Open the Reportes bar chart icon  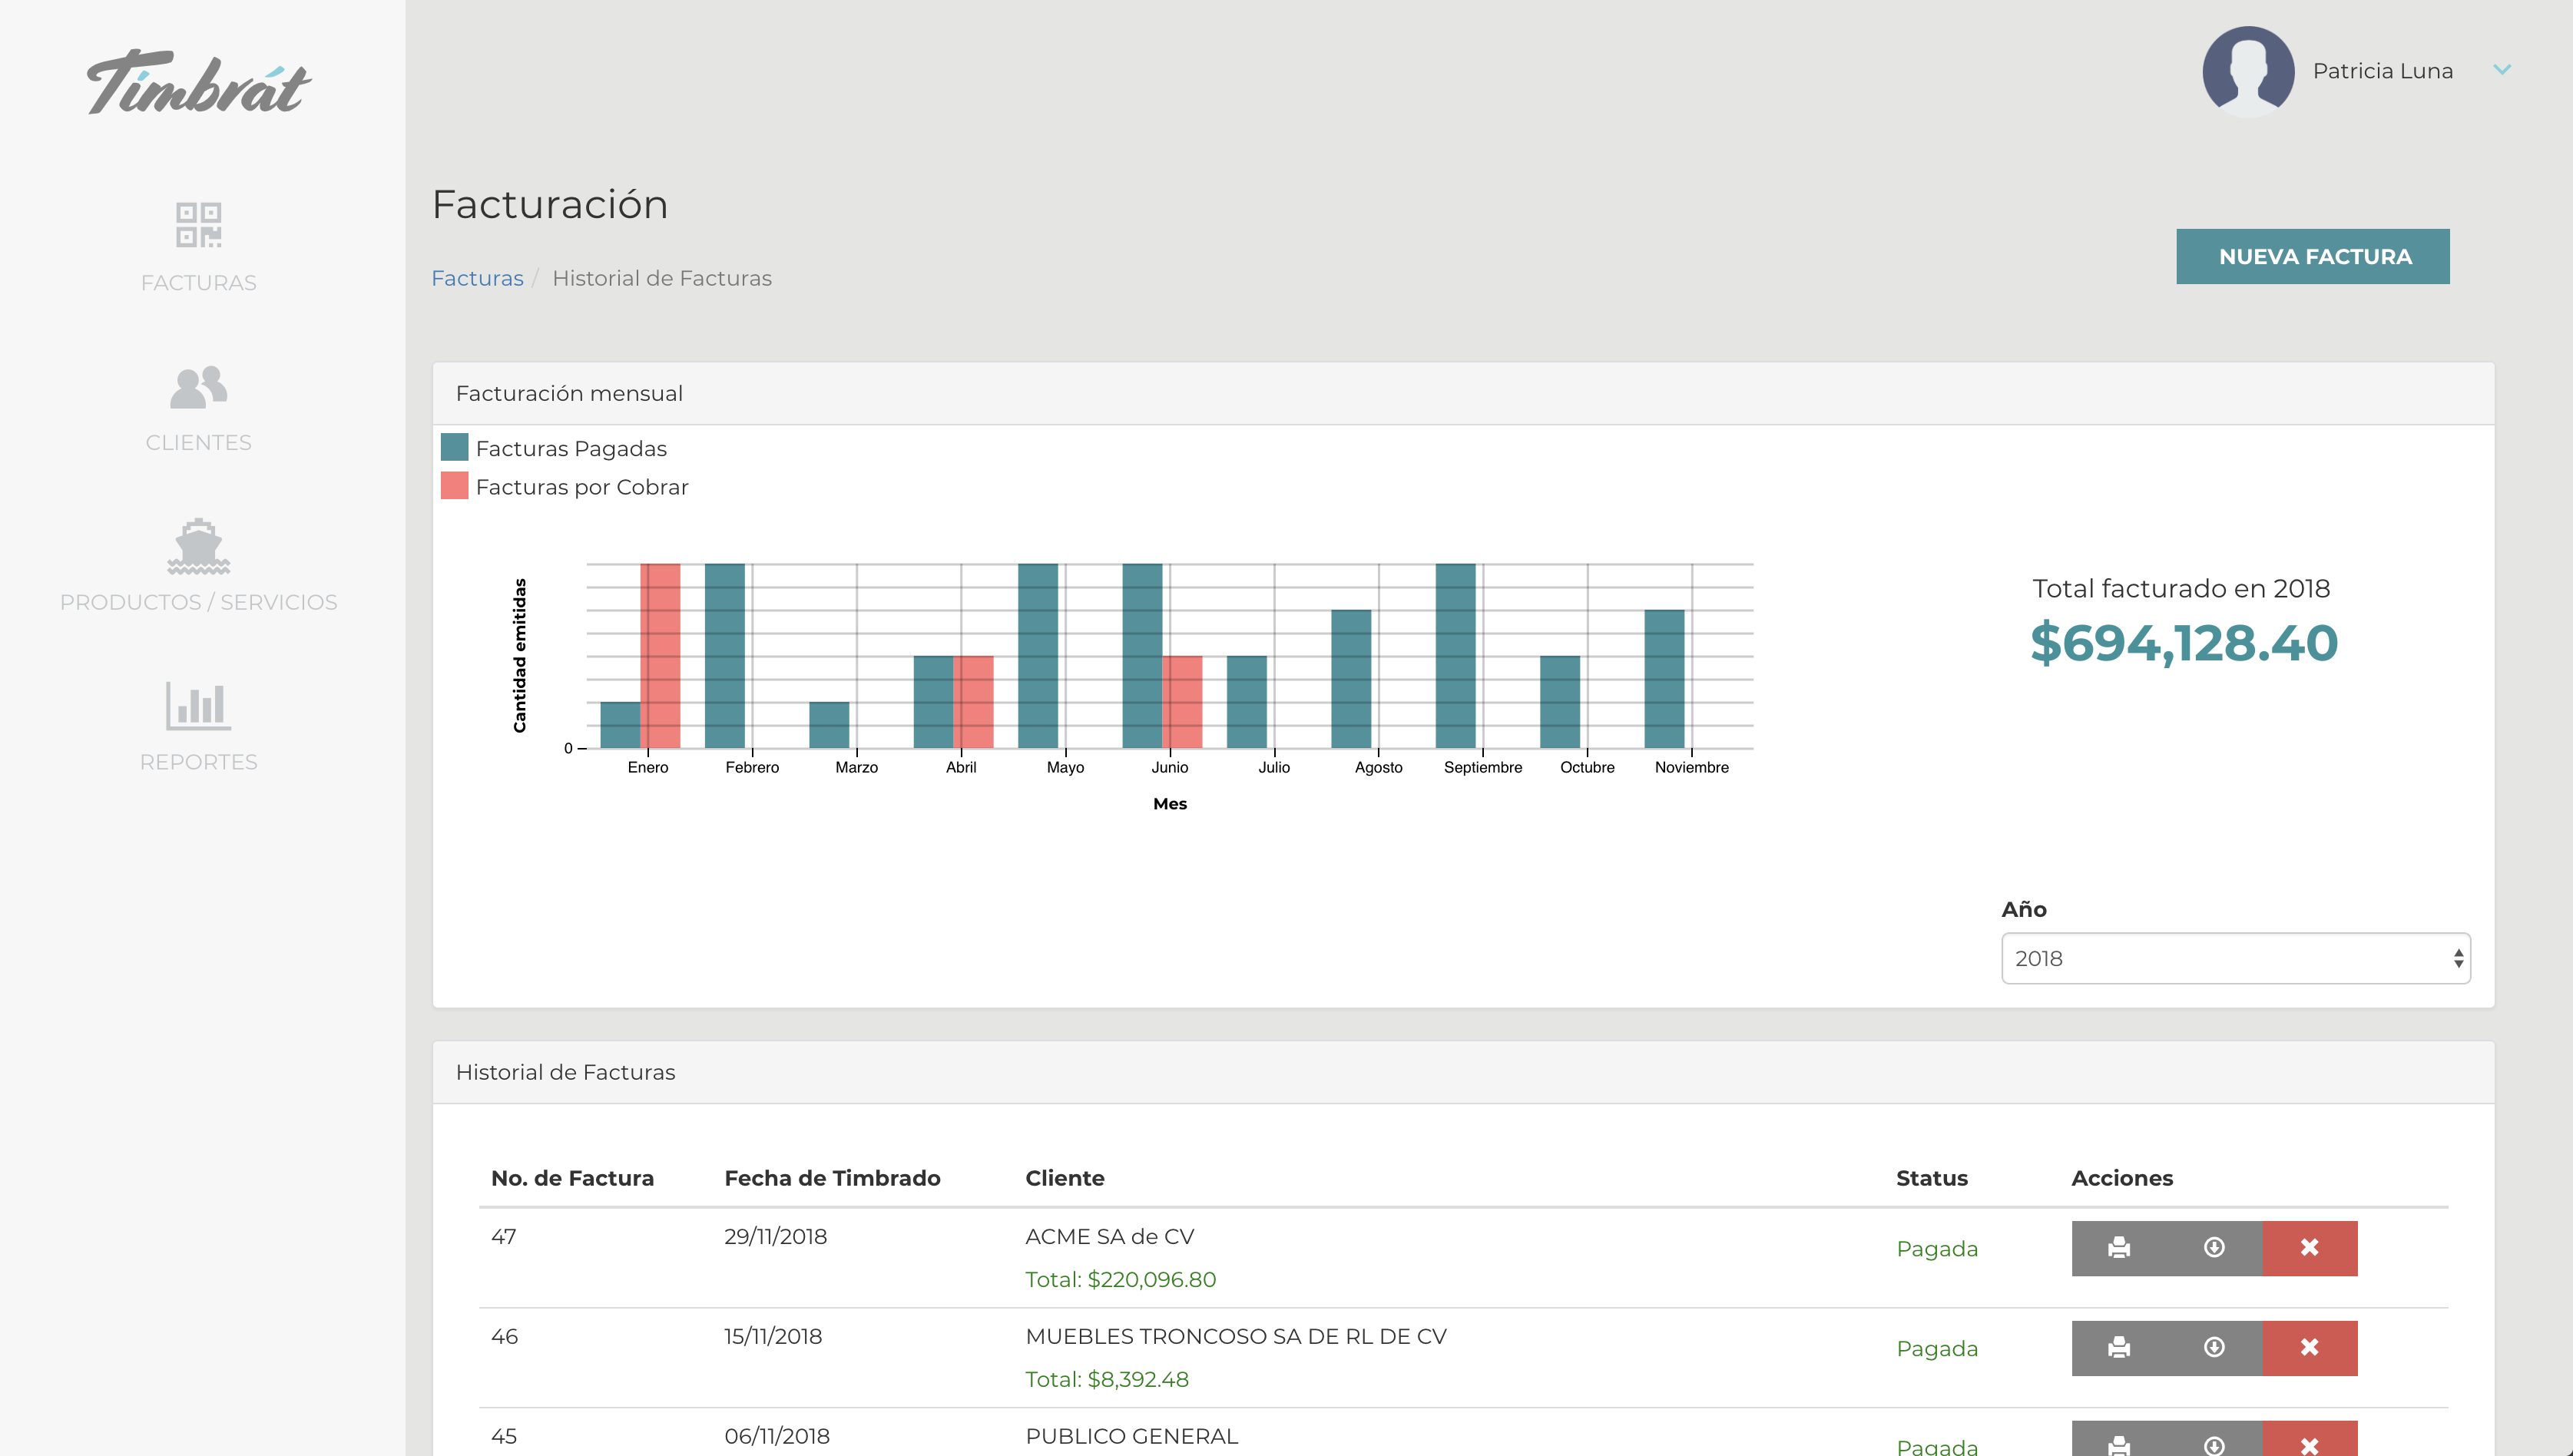(x=198, y=706)
